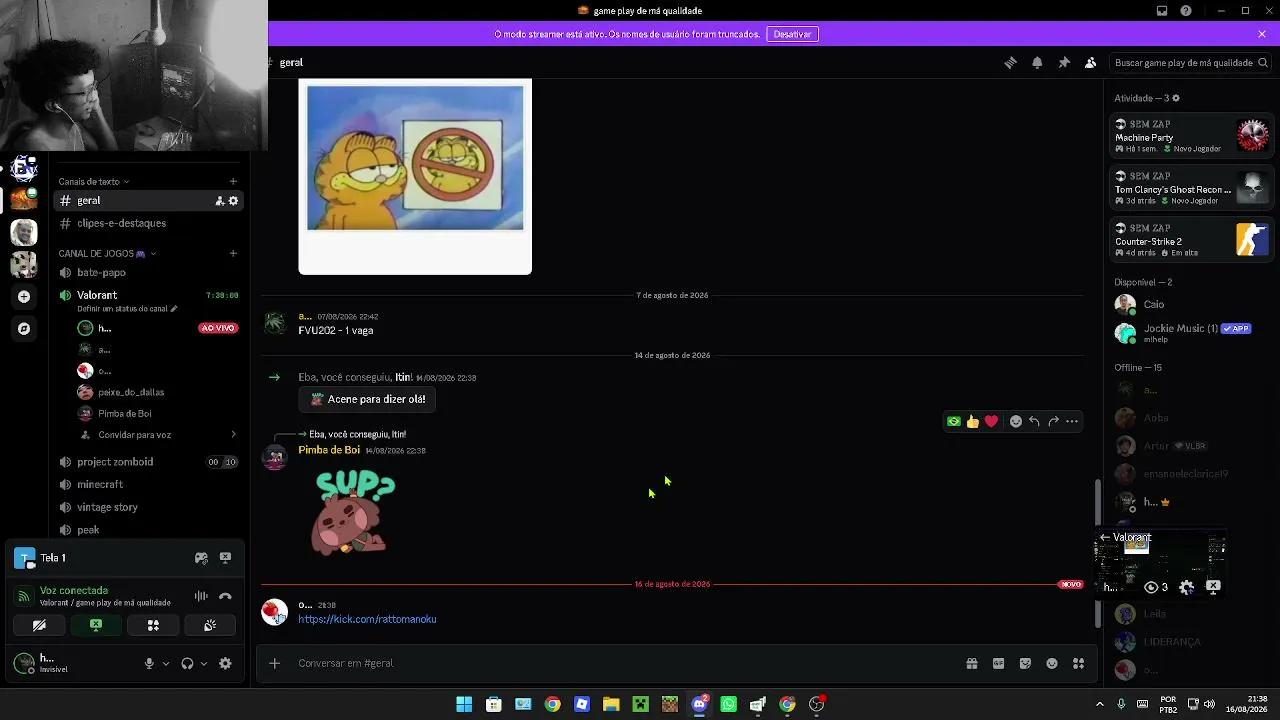Mute the microphone in the user panel
1280x720 pixels.
pyautogui.click(x=149, y=663)
